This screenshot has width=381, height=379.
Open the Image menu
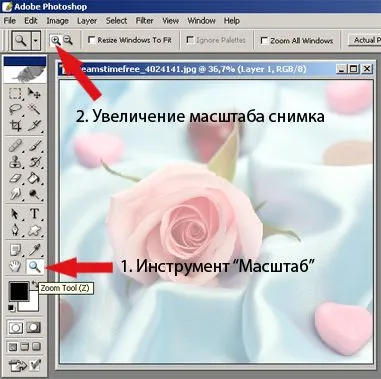pyautogui.click(x=57, y=21)
